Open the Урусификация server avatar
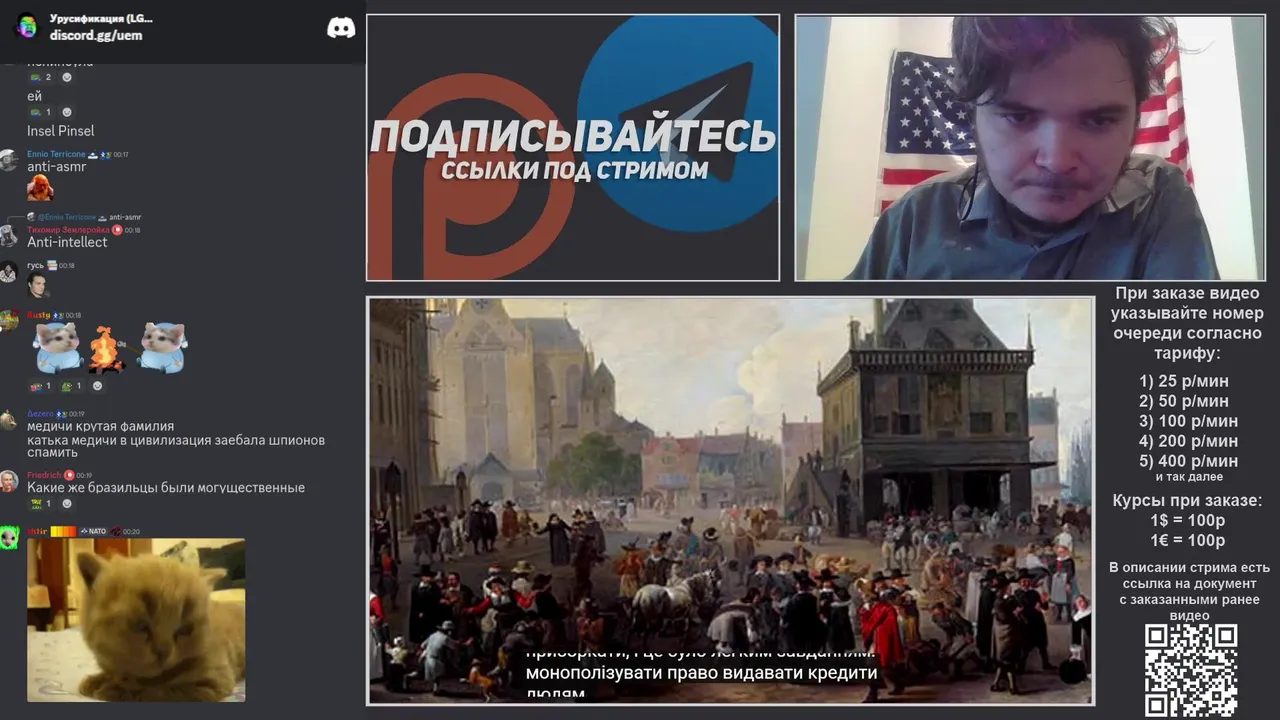Image resolution: width=1280 pixels, height=720 pixels. pyautogui.click(x=27, y=26)
